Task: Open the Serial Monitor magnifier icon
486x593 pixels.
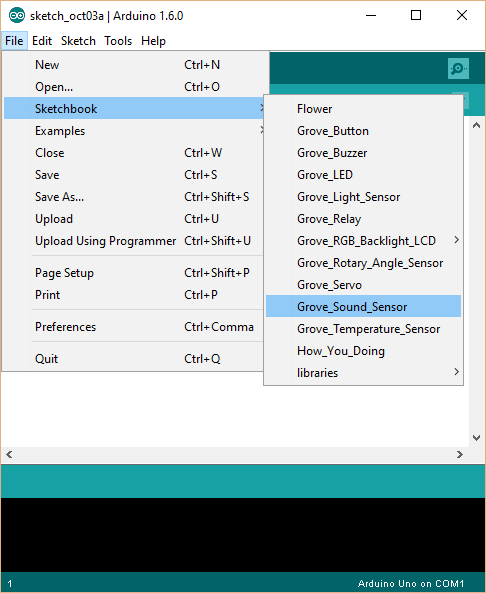Action: point(458,68)
